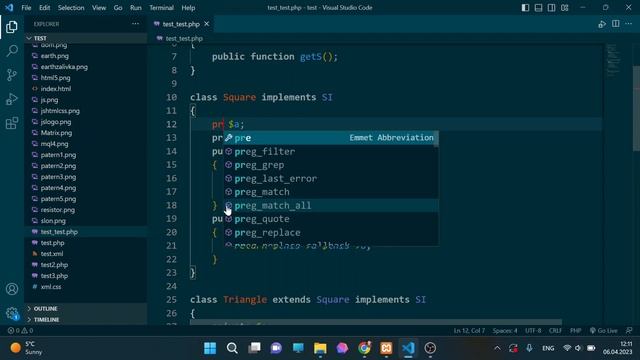Choose preg_grep from the suggestion list
This screenshot has width=640, height=360.
[331, 165]
